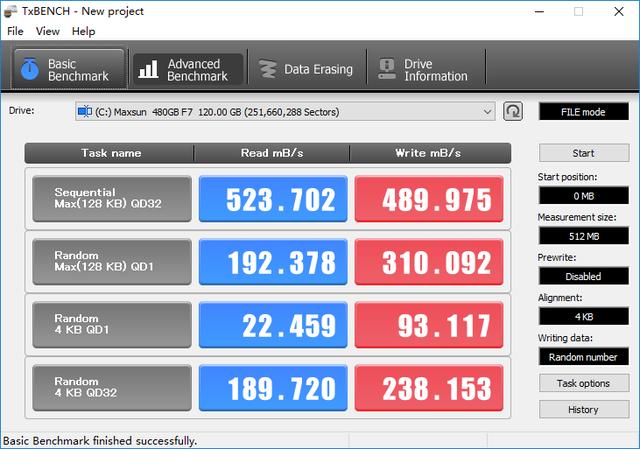Image resolution: width=640 pixels, height=449 pixels.
Task: Maximize the TxBENCH window
Action: [x=578, y=11]
